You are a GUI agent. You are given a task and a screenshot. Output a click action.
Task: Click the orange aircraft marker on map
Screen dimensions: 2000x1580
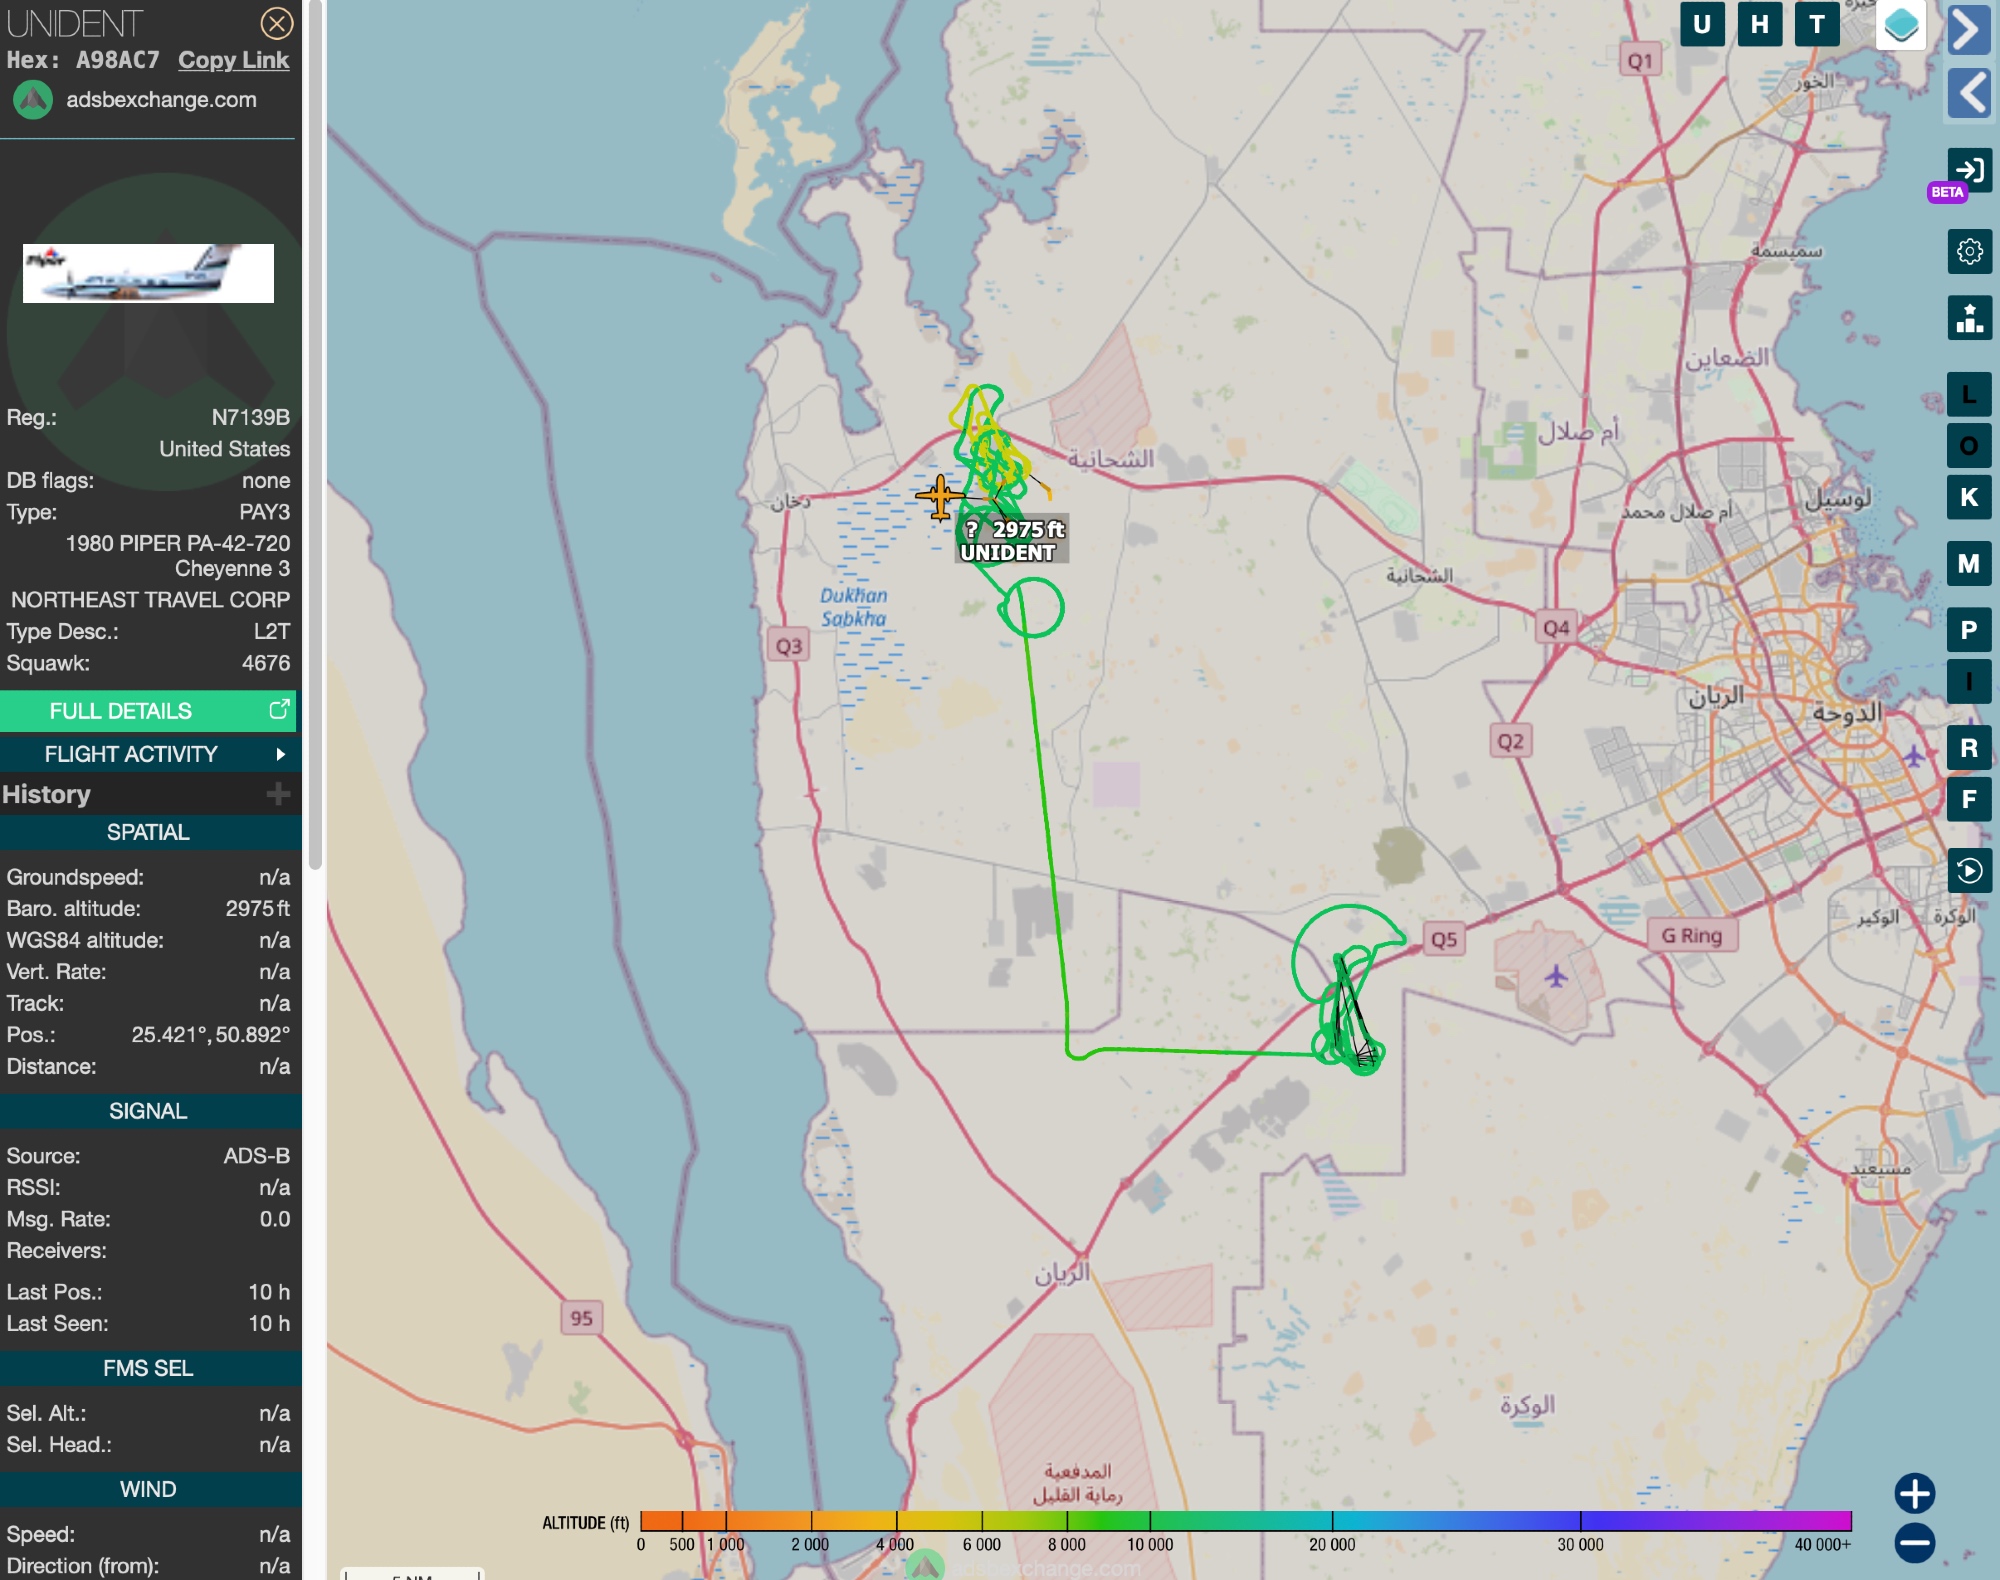coord(939,497)
